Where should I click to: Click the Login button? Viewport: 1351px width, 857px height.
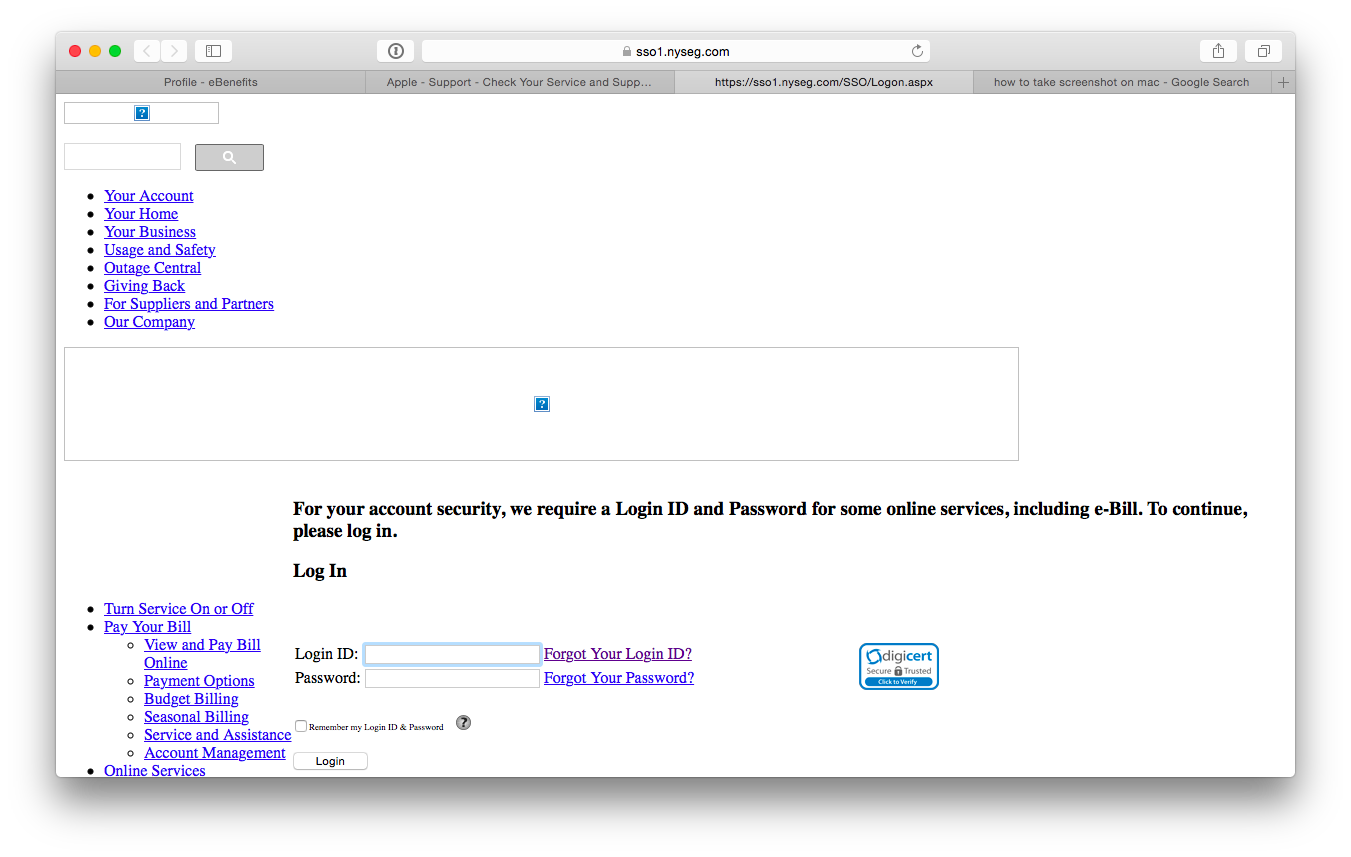(x=330, y=761)
